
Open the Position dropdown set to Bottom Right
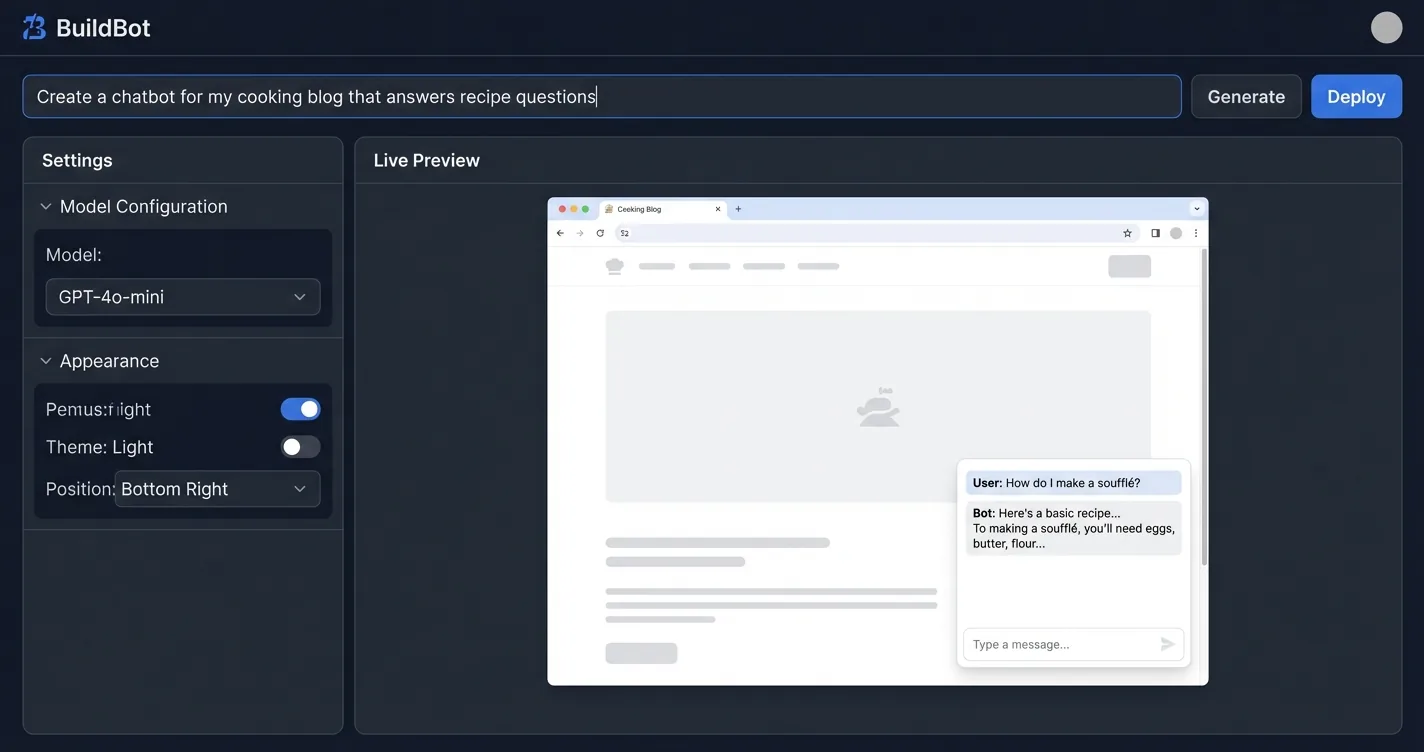tap(217, 489)
